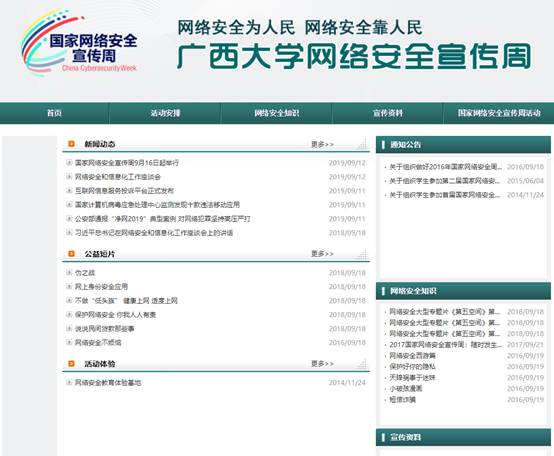Expand 更多>> for the 公益短片 section
Viewport: 554px width, 456px height.
click(322, 254)
